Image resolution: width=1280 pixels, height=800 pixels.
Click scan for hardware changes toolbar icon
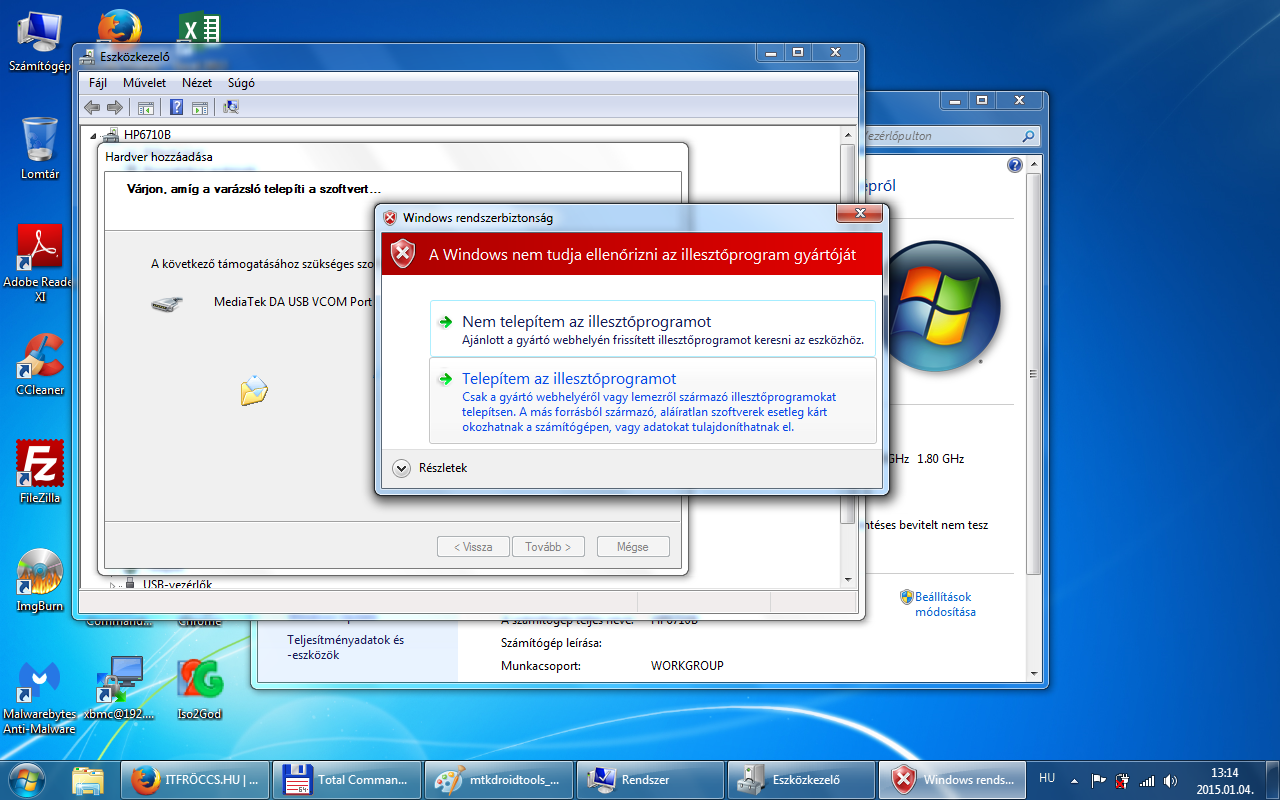[x=231, y=108]
